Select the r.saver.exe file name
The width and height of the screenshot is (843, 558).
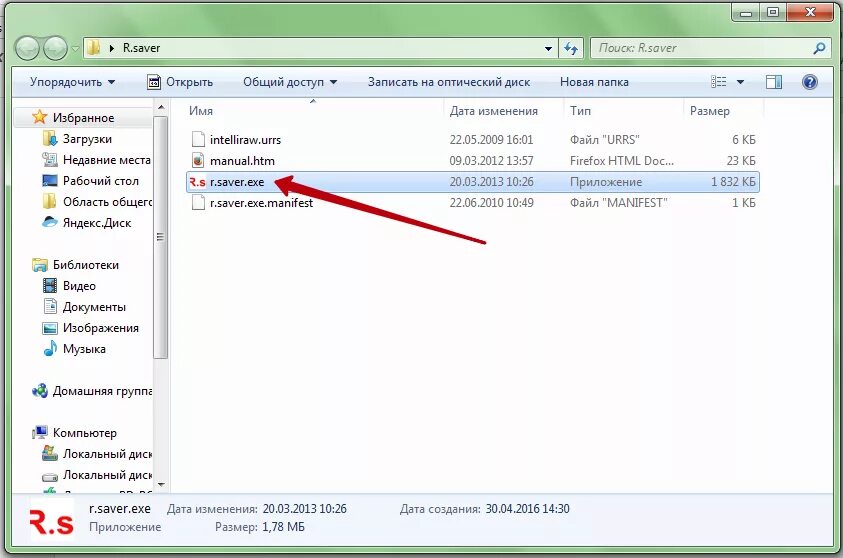237,182
